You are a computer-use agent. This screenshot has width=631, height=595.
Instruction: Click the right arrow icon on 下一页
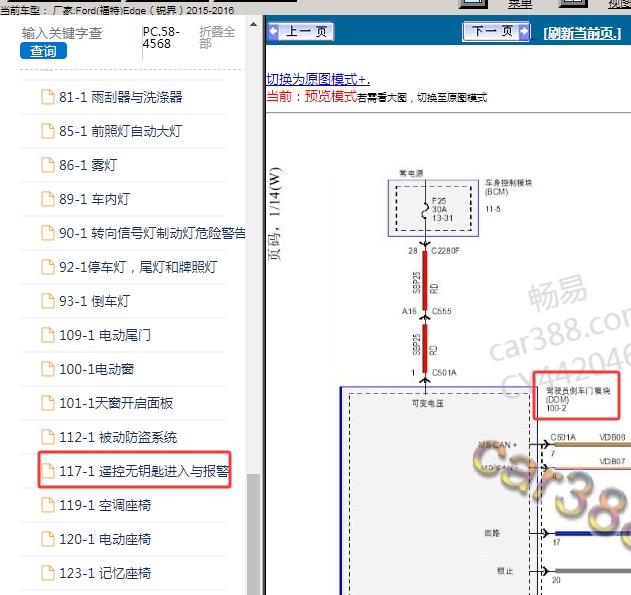(524, 31)
